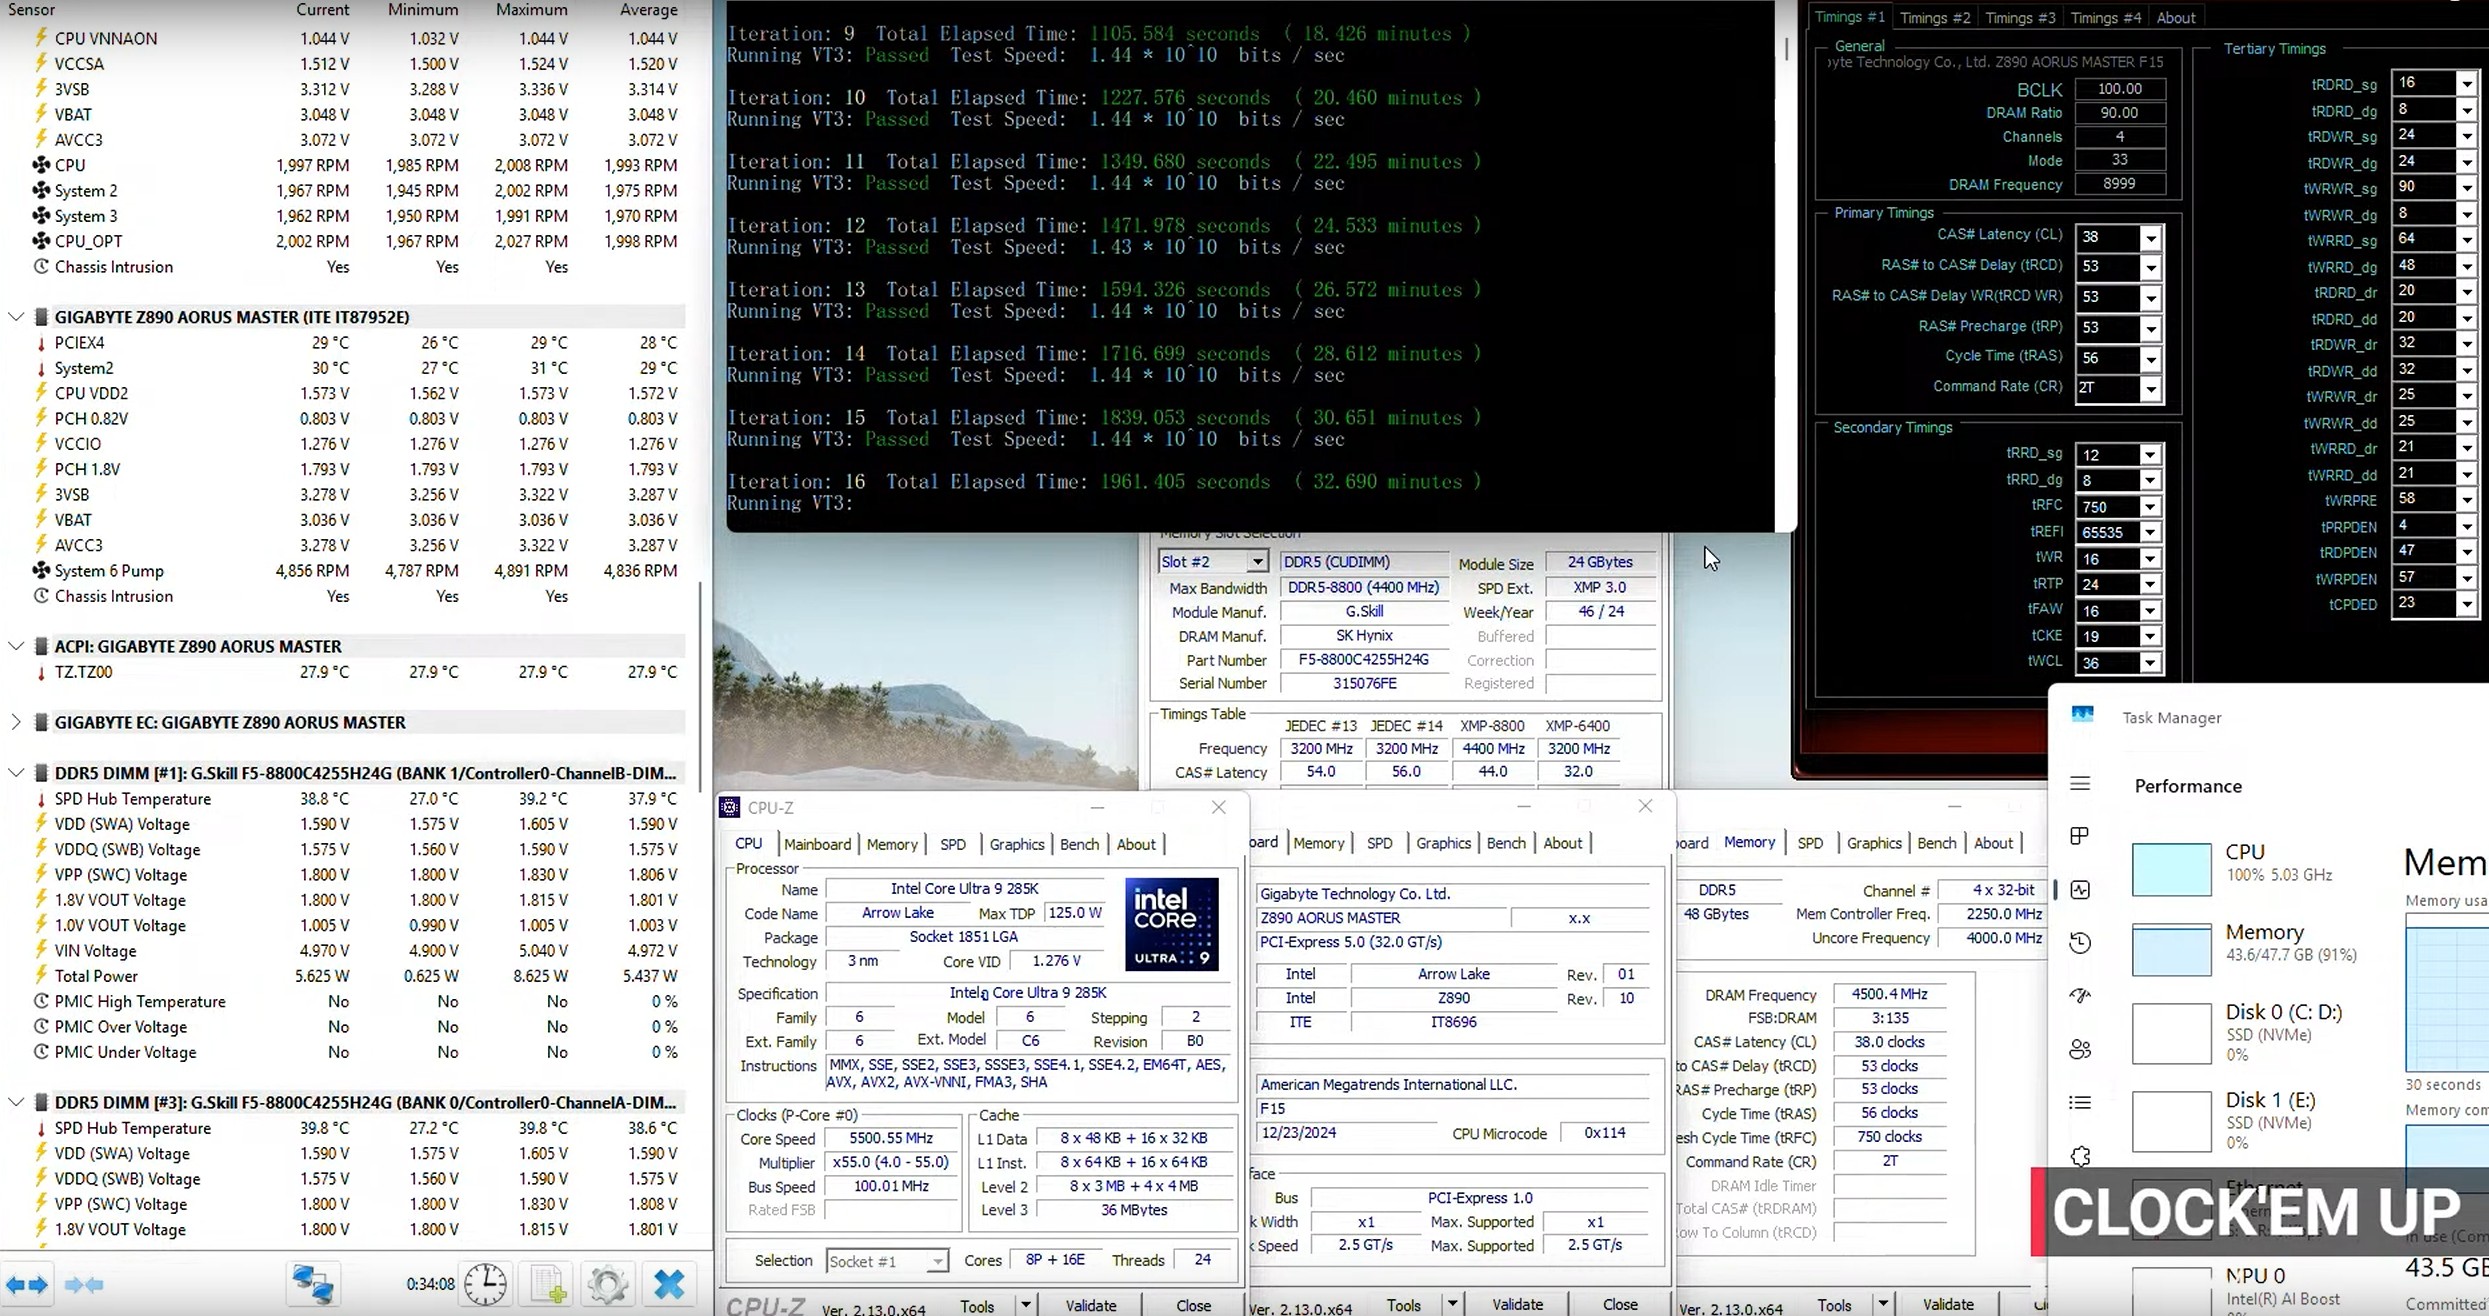The image size is (2489, 1316).
Task: Click the Tools button in CPU-Z
Action: 977,1306
